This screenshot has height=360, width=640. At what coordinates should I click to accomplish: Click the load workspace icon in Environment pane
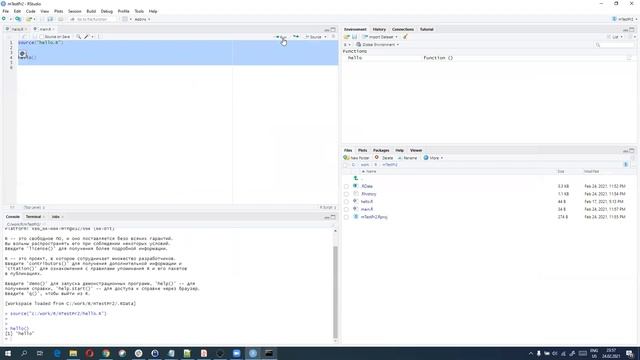(347, 37)
